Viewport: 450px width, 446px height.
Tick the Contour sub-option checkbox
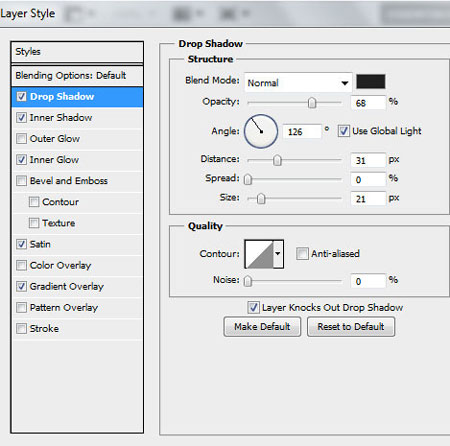click(34, 202)
